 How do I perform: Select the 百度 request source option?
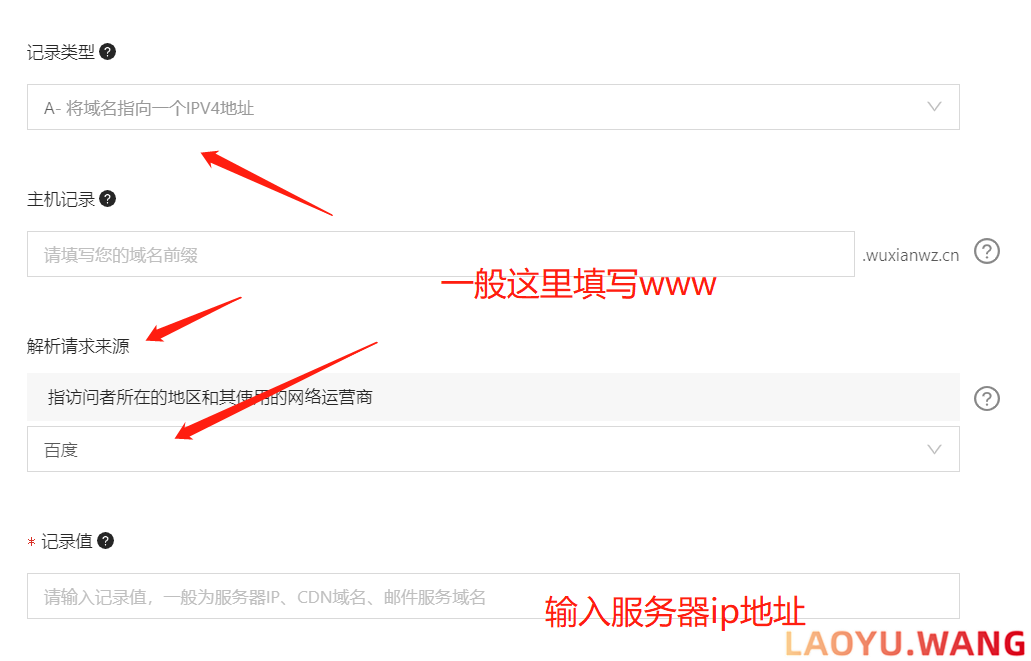coord(493,449)
